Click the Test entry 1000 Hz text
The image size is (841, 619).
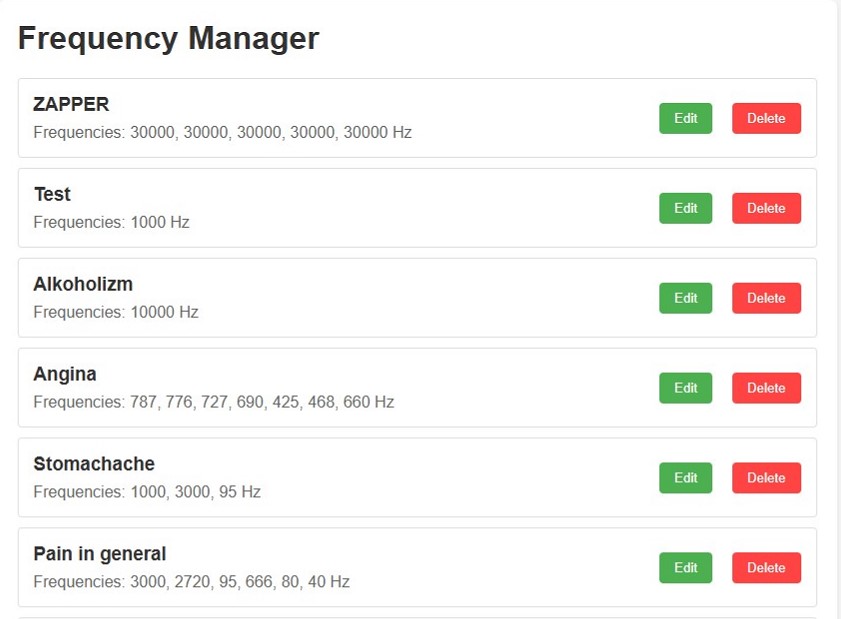[112, 222]
